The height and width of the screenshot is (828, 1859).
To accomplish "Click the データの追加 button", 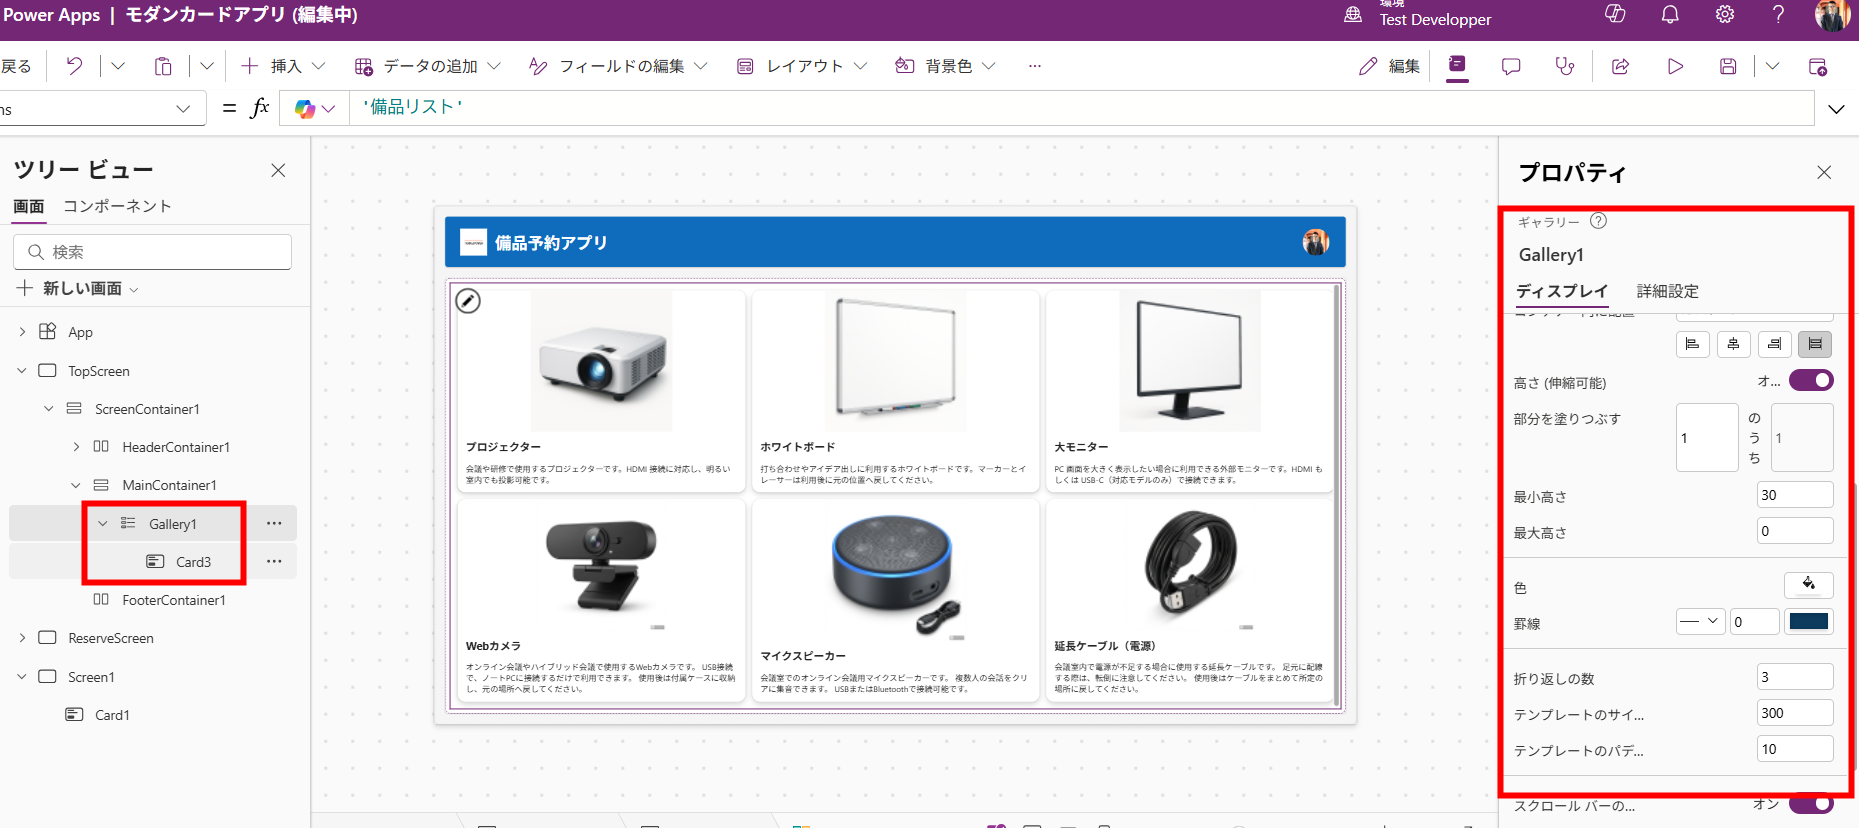I will [x=427, y=66].
